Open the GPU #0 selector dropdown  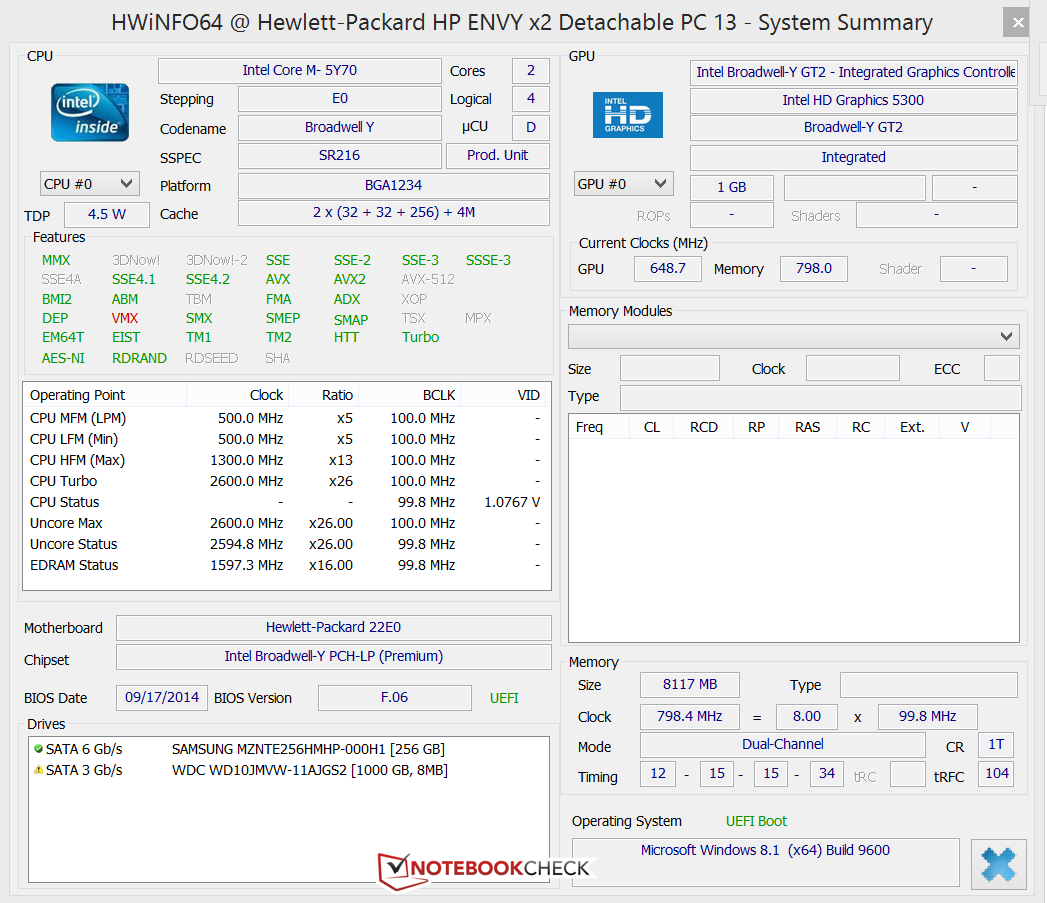click(x=624, y=184)
